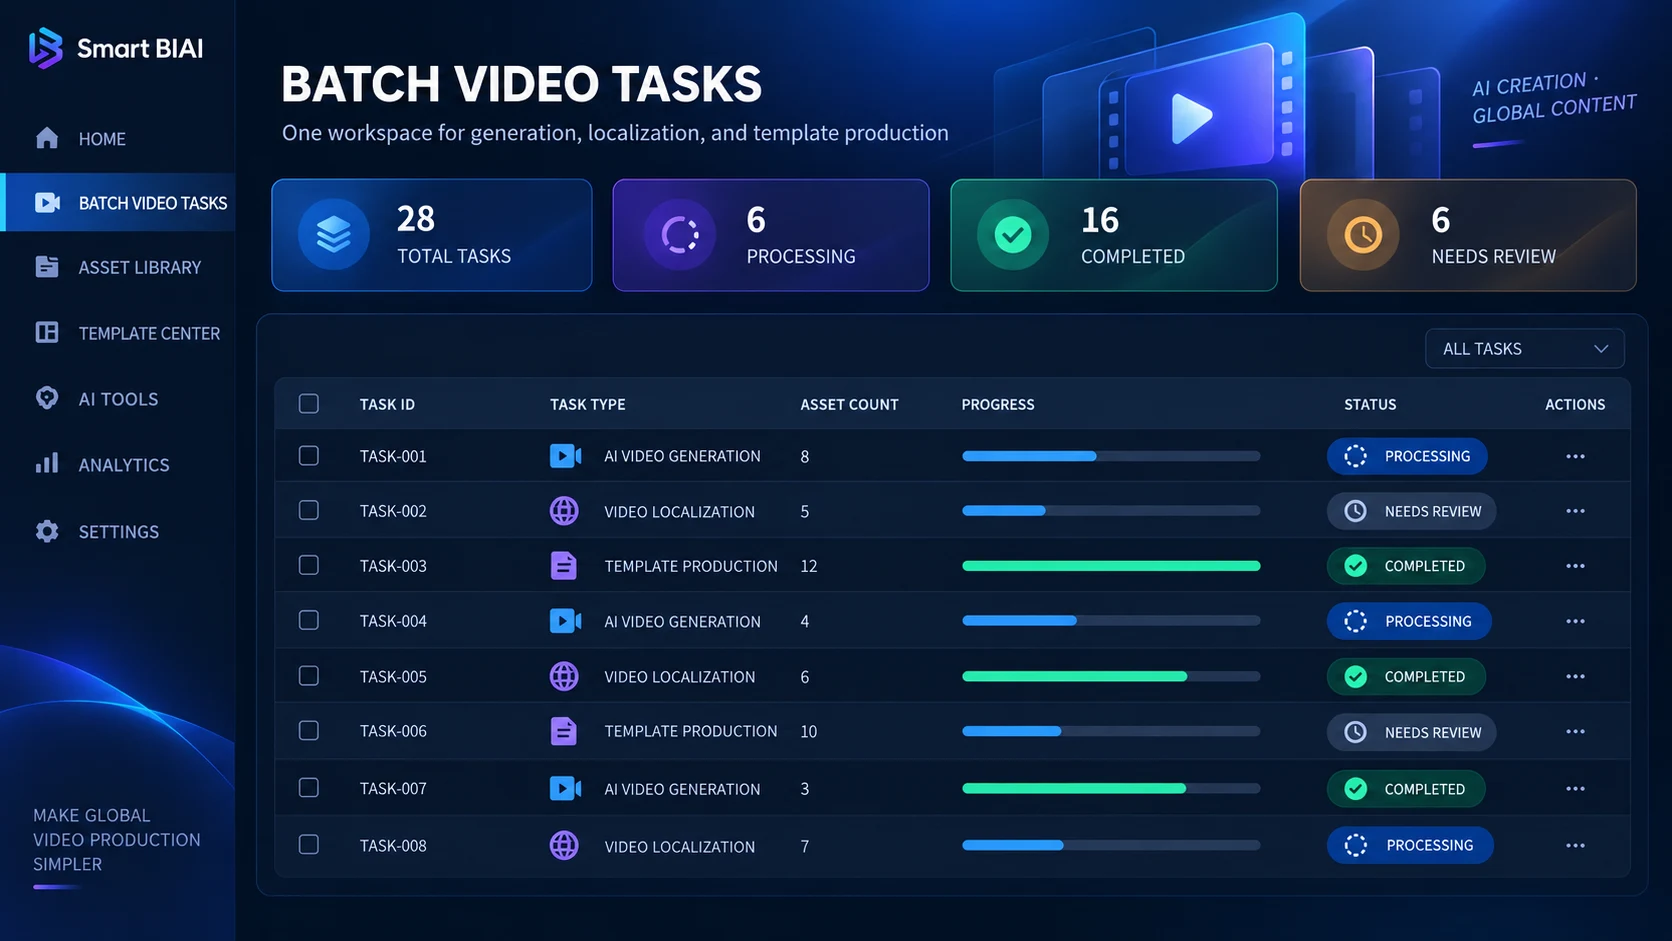This screenshot has width=1672, height=941.
Task: Open the ALL TASKS filter dropdown
Action: tap(1525, 349)
